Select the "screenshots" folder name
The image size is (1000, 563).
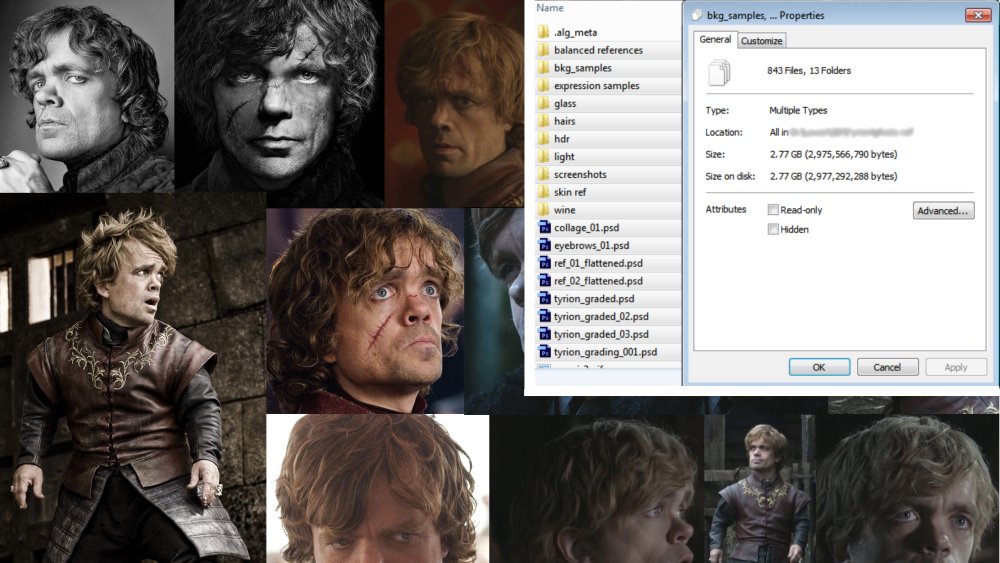point(580,174)
